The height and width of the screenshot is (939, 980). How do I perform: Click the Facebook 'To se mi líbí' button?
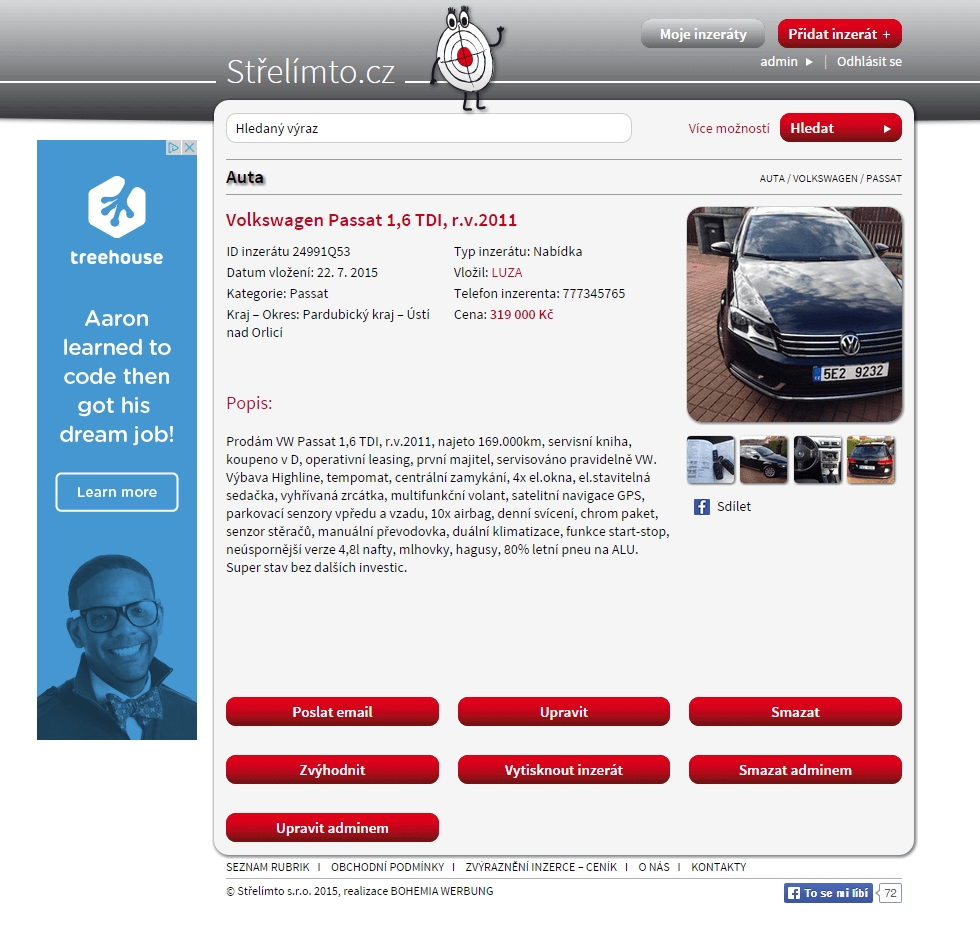pyautogui.click(x=828, y=893)
